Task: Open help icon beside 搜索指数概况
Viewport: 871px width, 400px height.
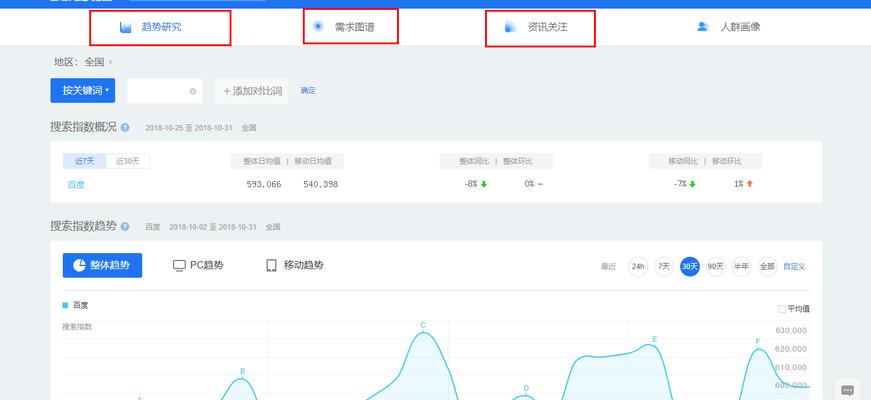Action: coord(125,128)
